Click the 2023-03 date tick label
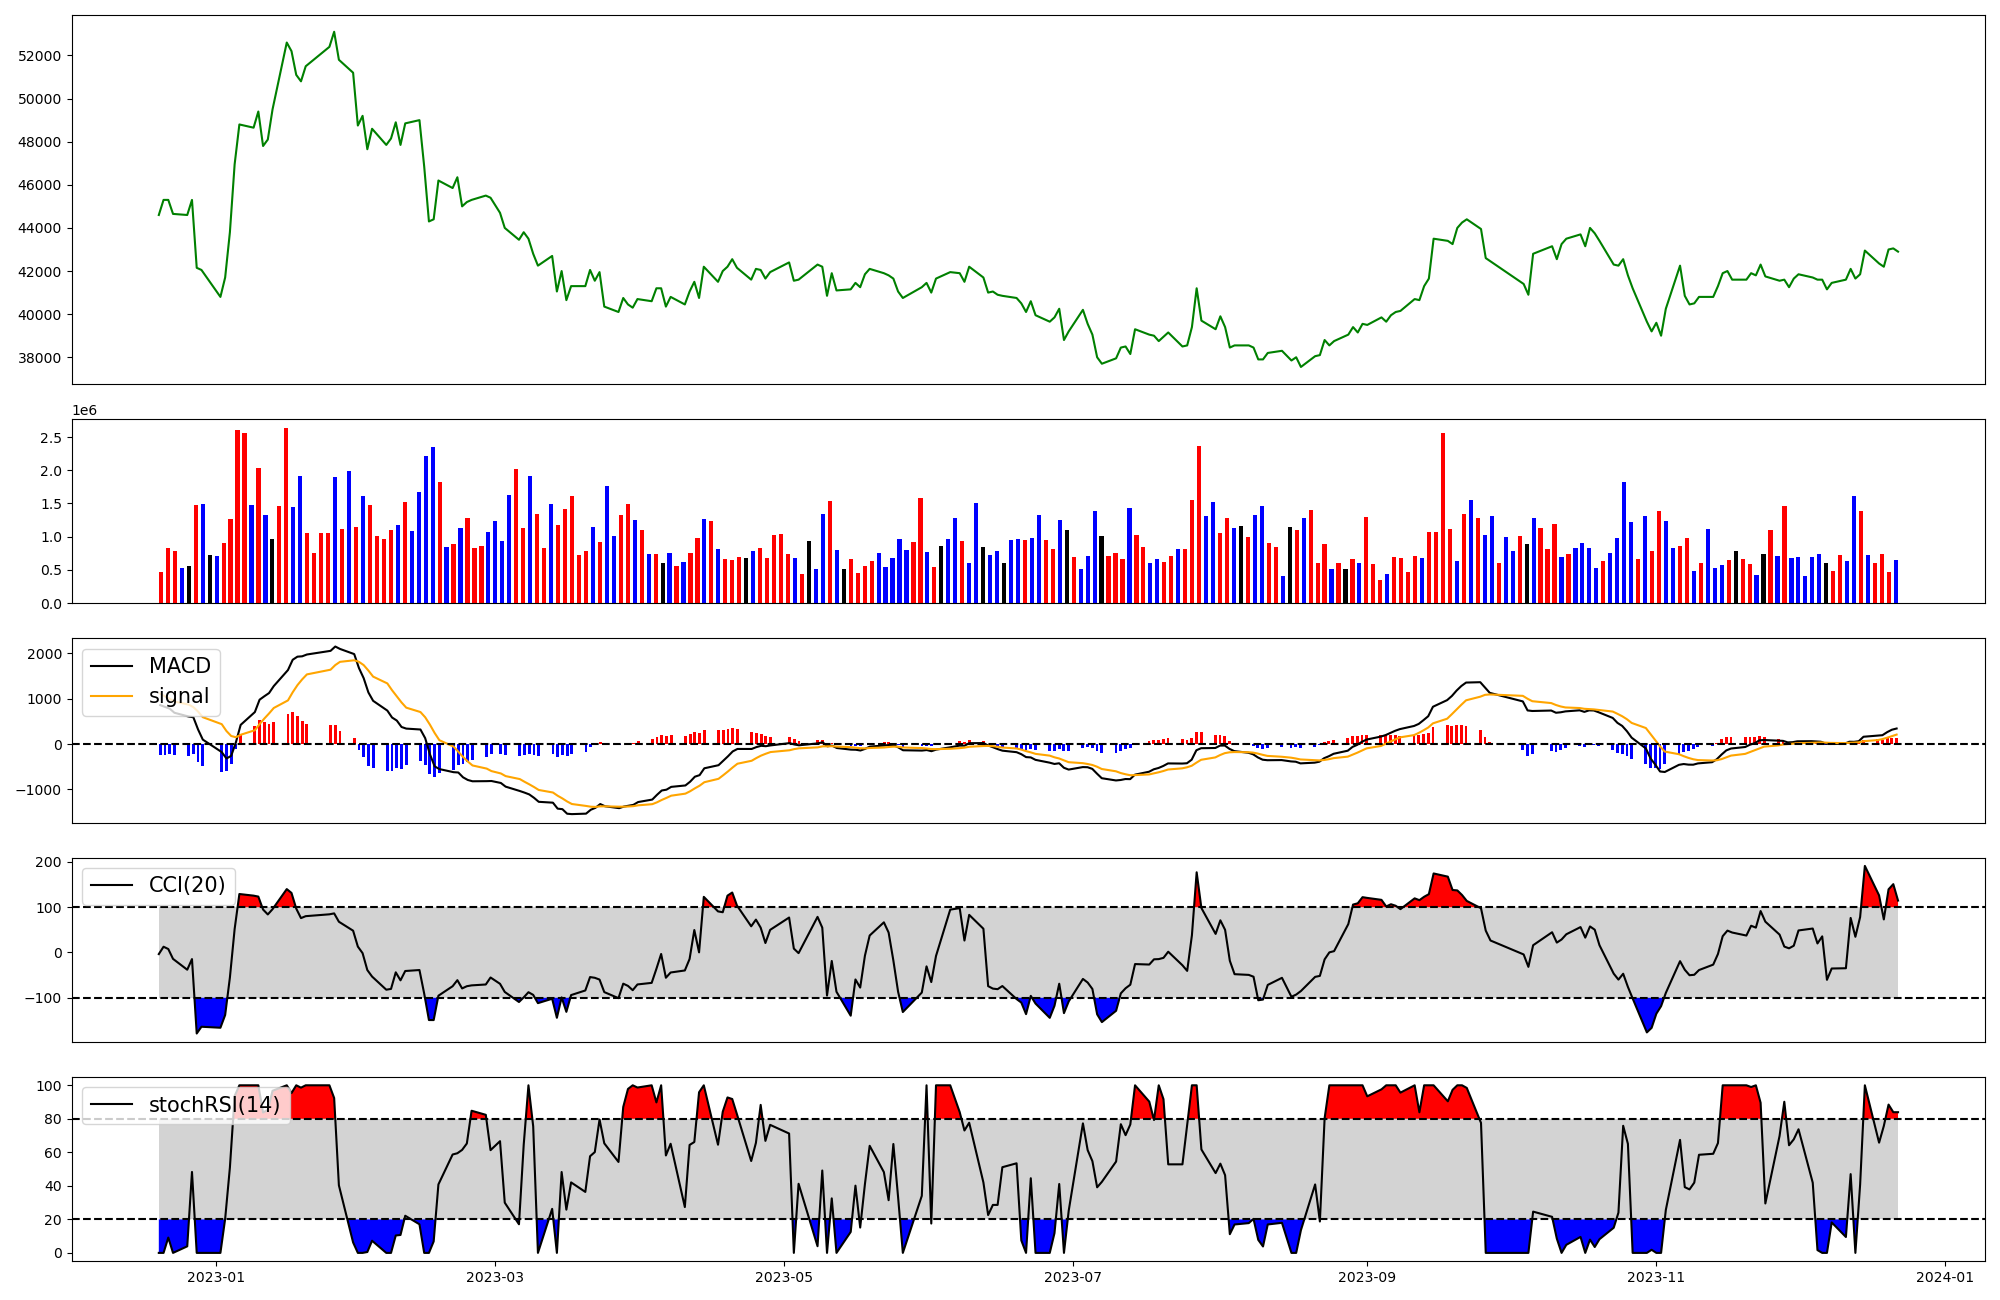 pos(495,1277)
